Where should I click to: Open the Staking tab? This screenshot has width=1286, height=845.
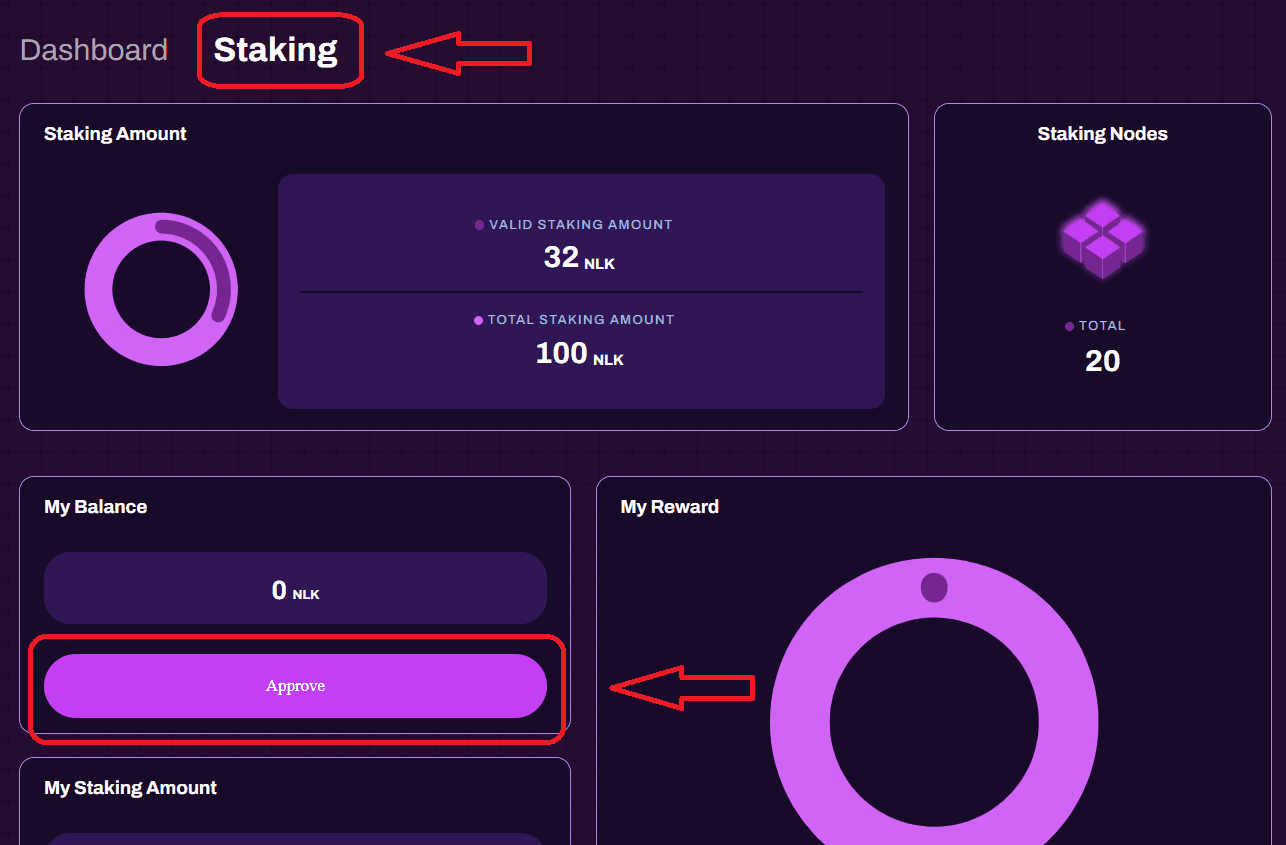(276, 50)
